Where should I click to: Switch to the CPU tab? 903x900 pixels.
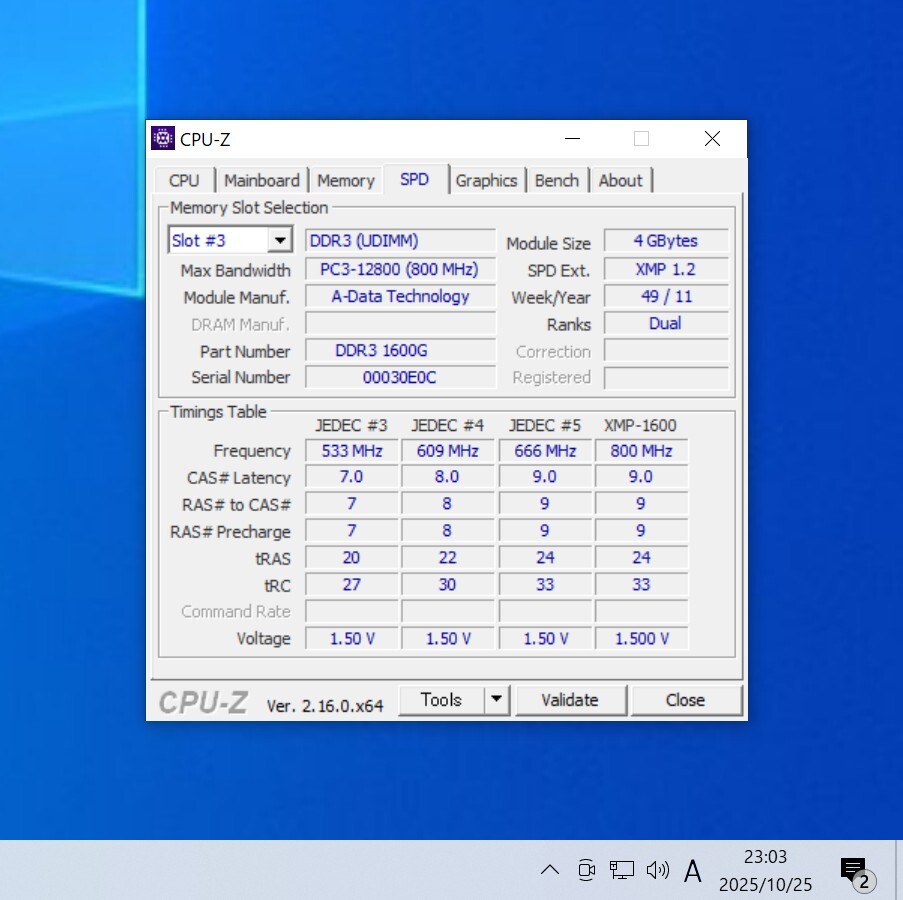[x=184, y=181]
